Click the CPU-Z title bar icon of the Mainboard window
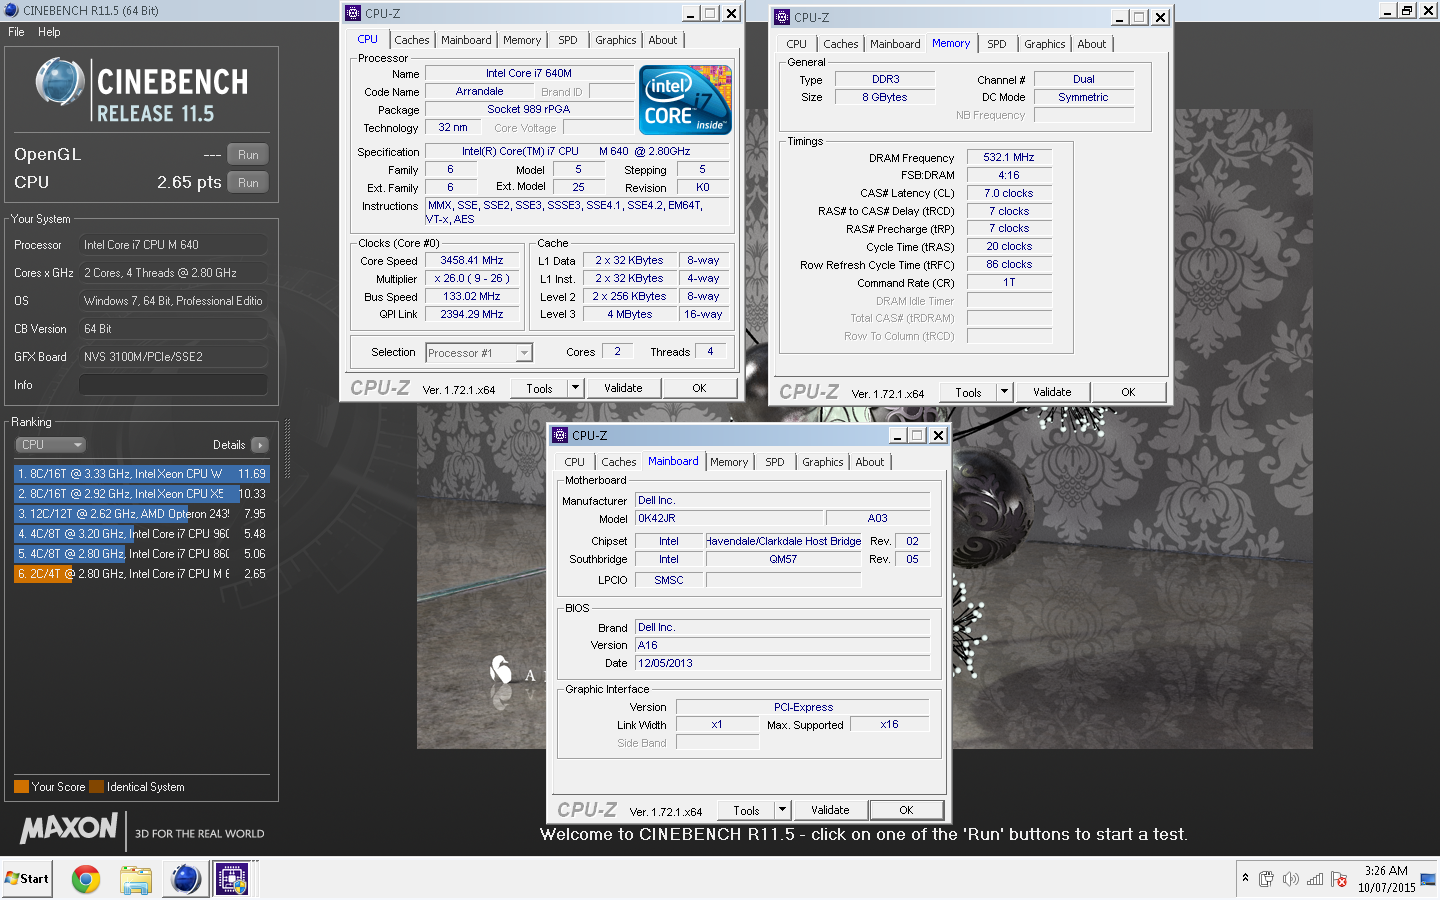Image resolution: width=1440 pixels, height=900 pixels. (560, 435)
